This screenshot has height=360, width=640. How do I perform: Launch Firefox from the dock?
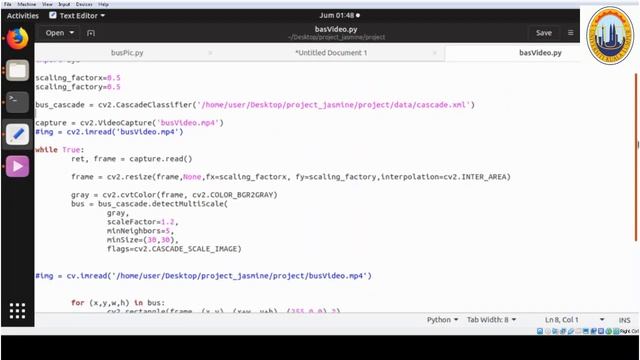(17, 38)
